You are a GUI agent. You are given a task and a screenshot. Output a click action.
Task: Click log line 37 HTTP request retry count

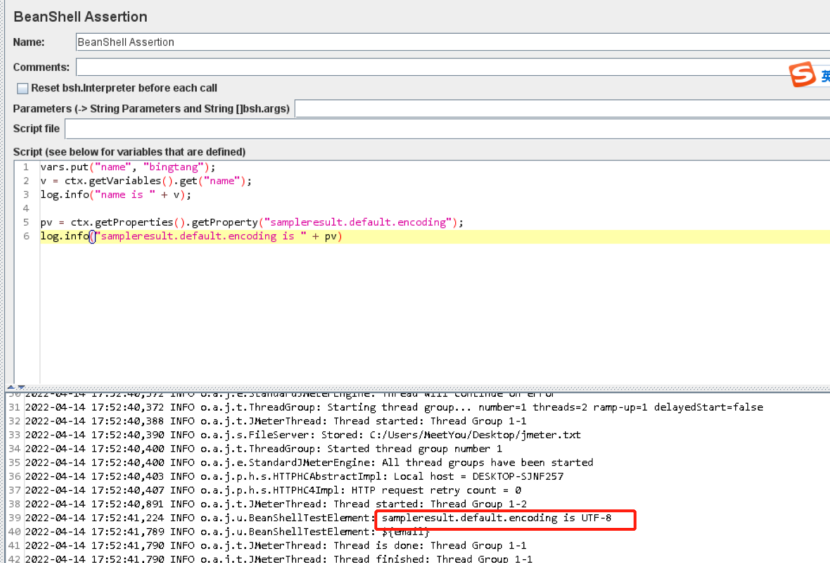tap(273, 490)
